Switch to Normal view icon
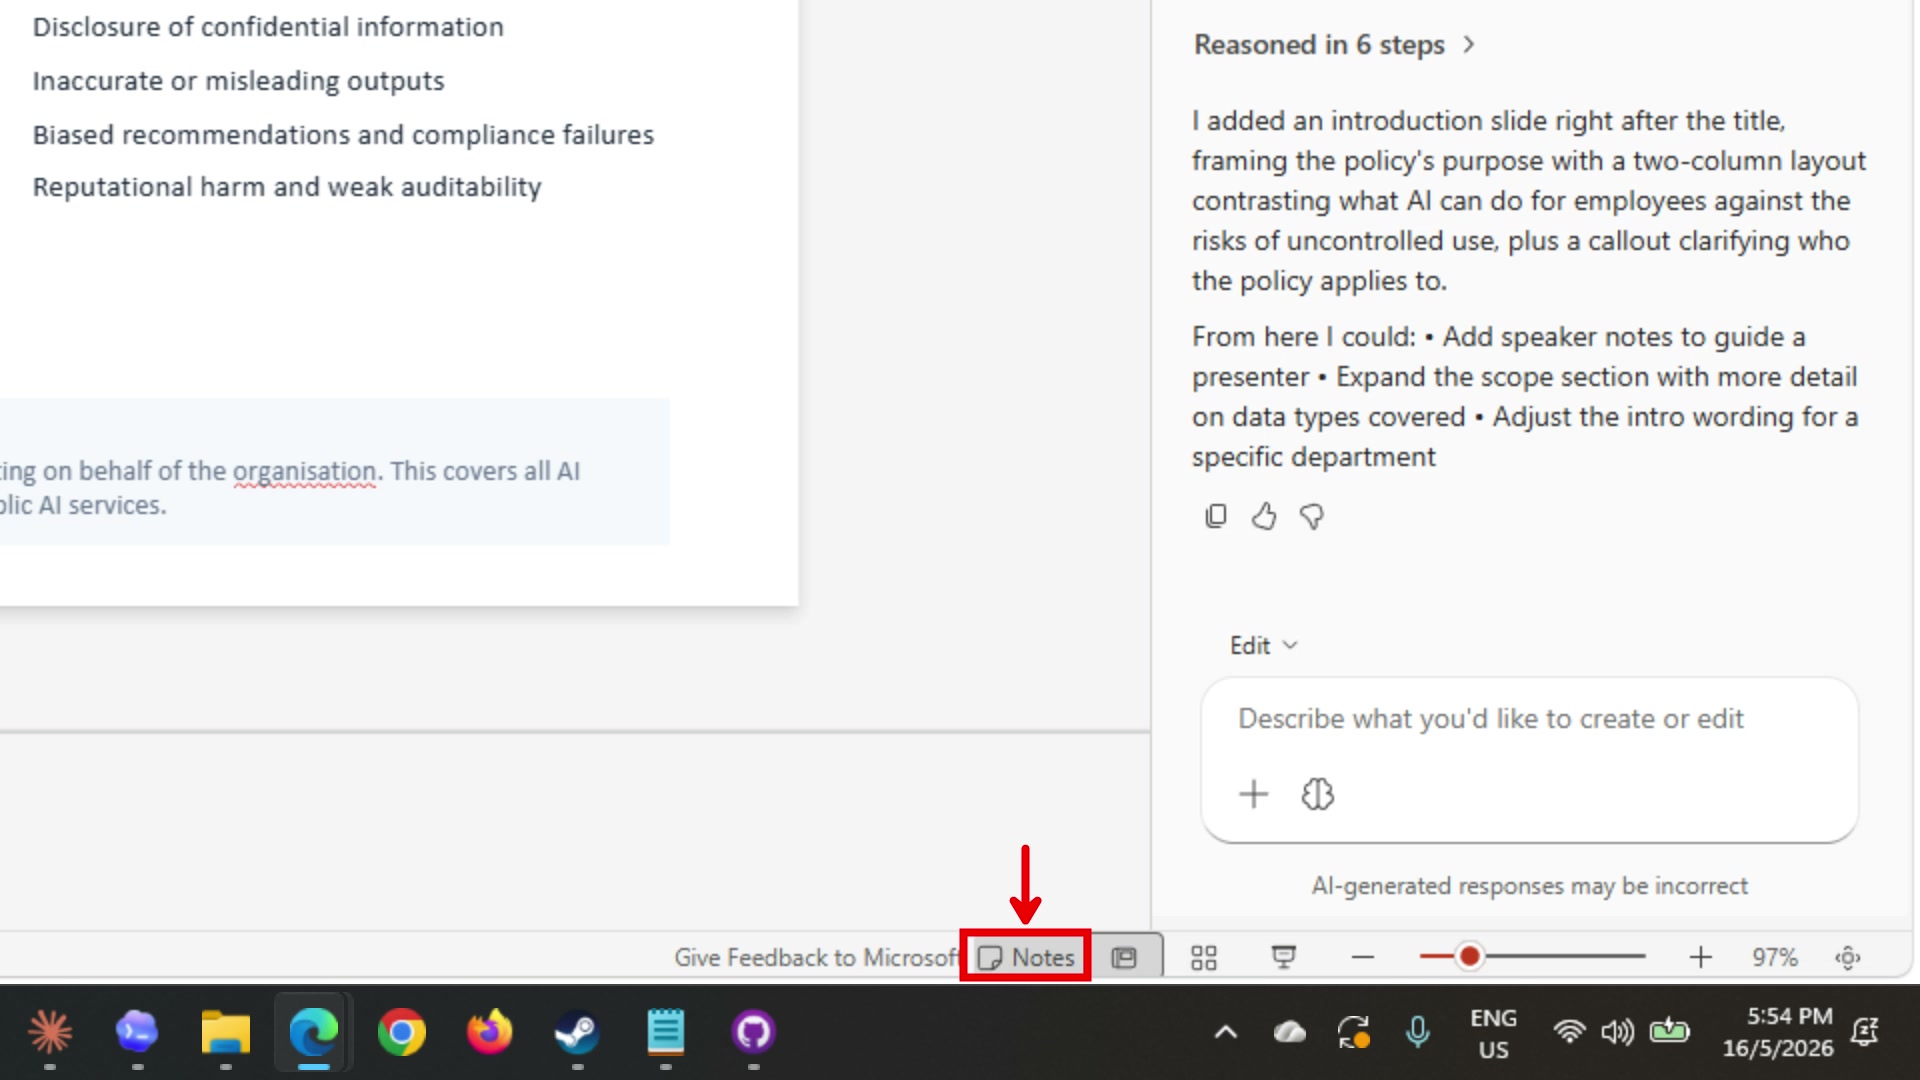This screenshot has width=1920, height=1080. coord(1125,957)
